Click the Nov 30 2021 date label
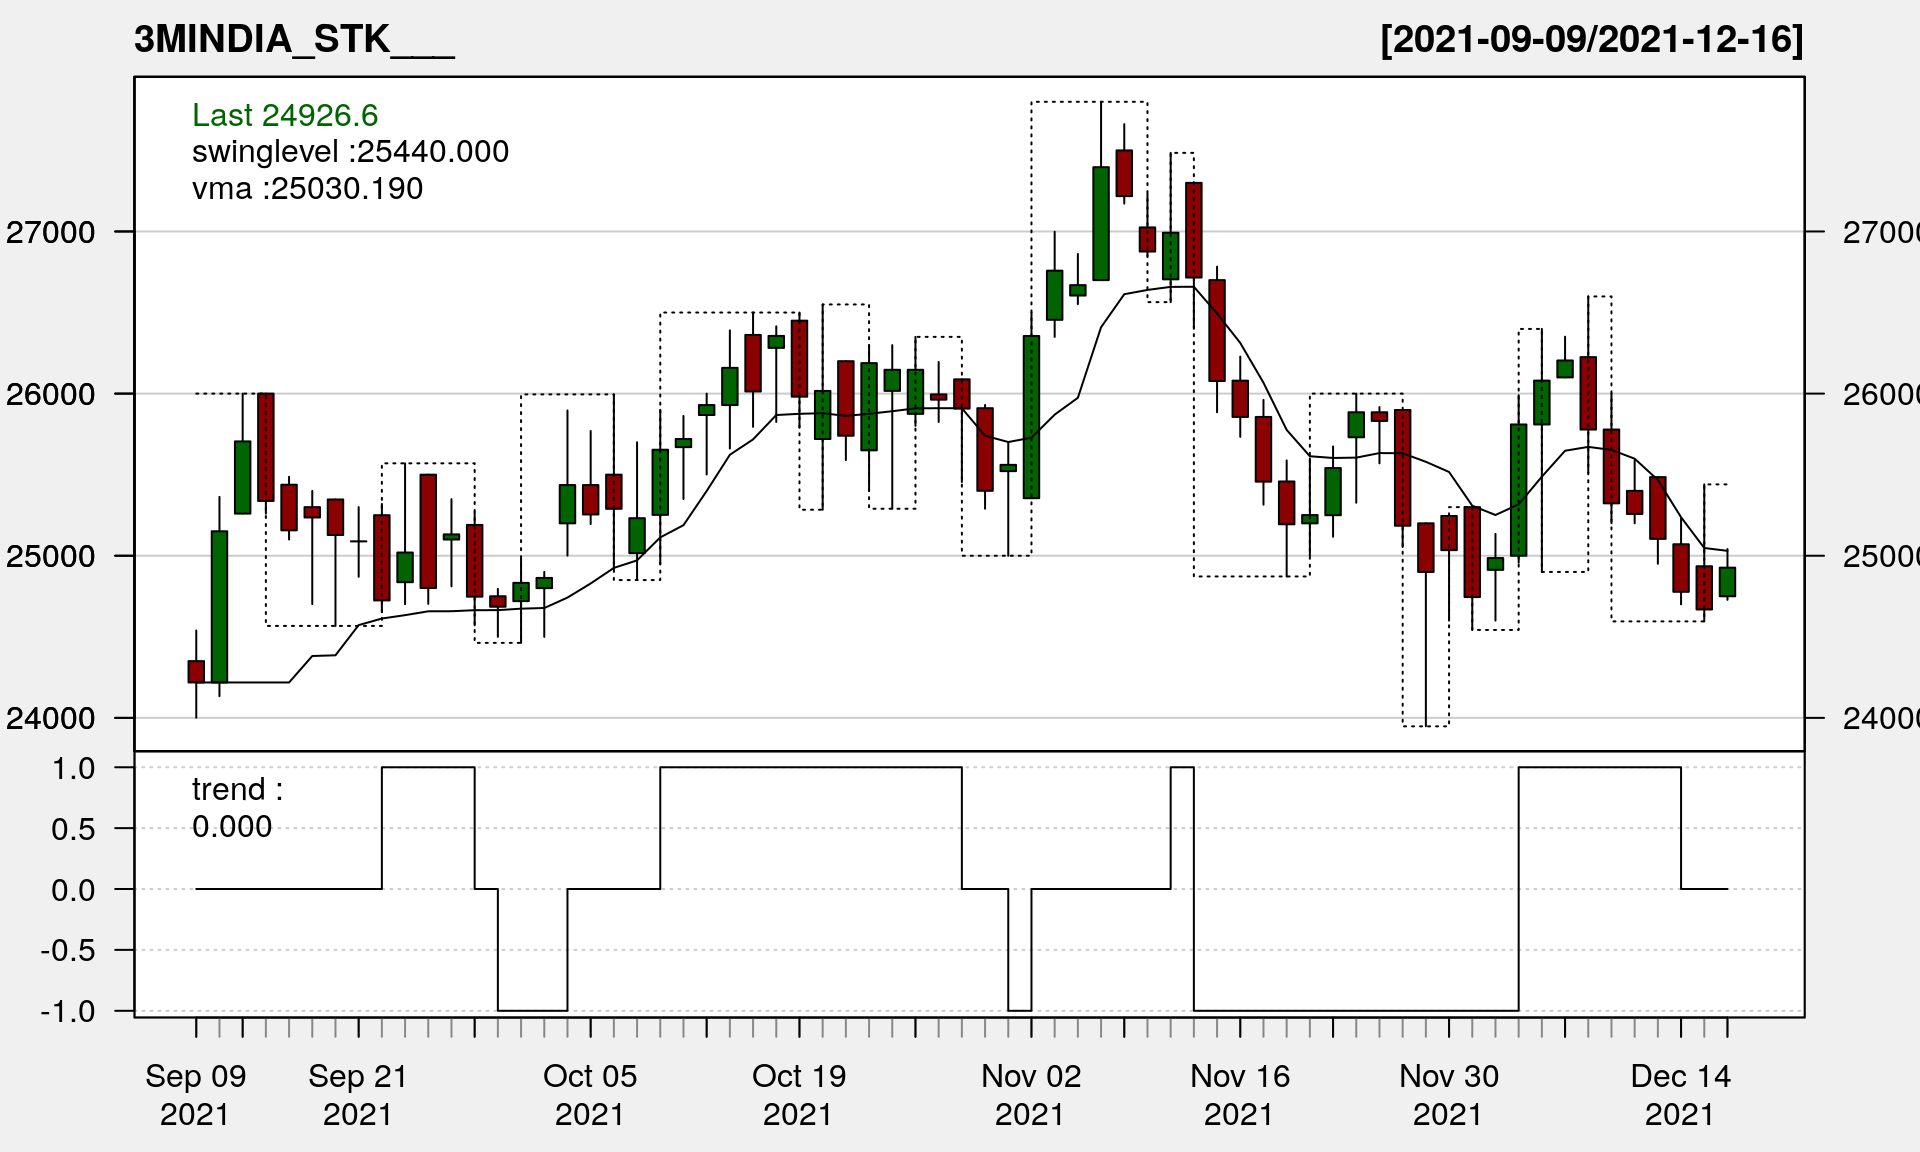 pos(1448,1094)
